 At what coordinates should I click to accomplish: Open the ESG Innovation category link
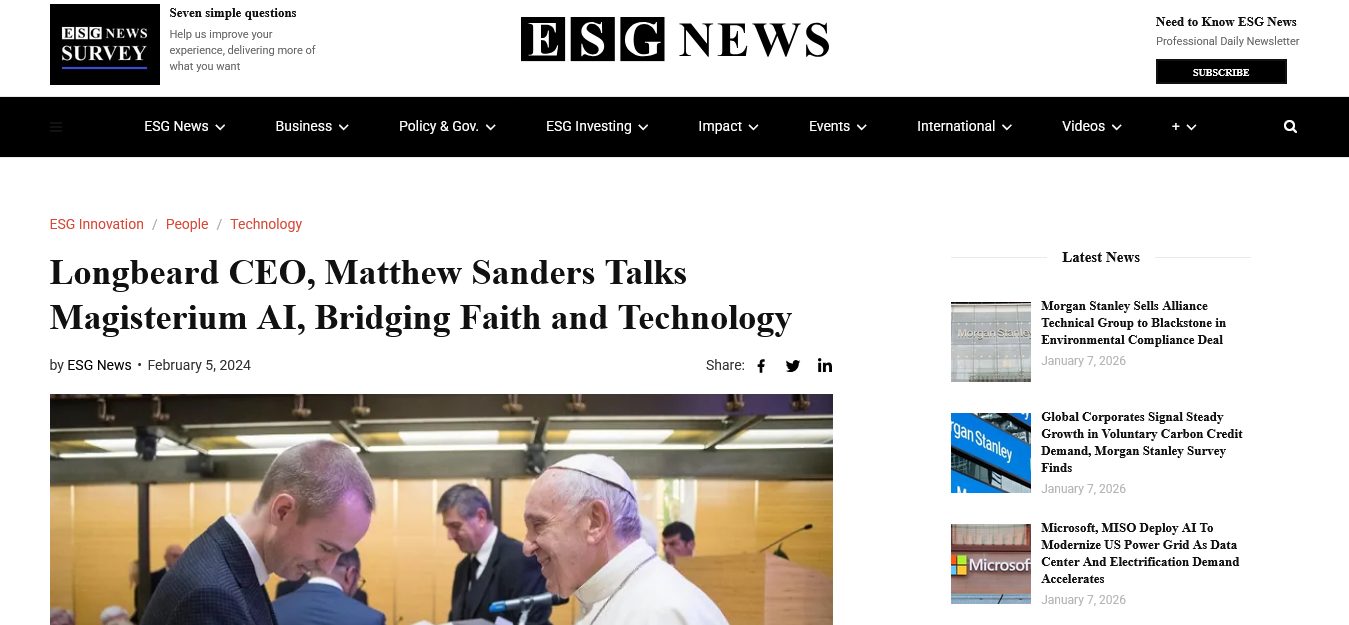click(x=97, y=224)
